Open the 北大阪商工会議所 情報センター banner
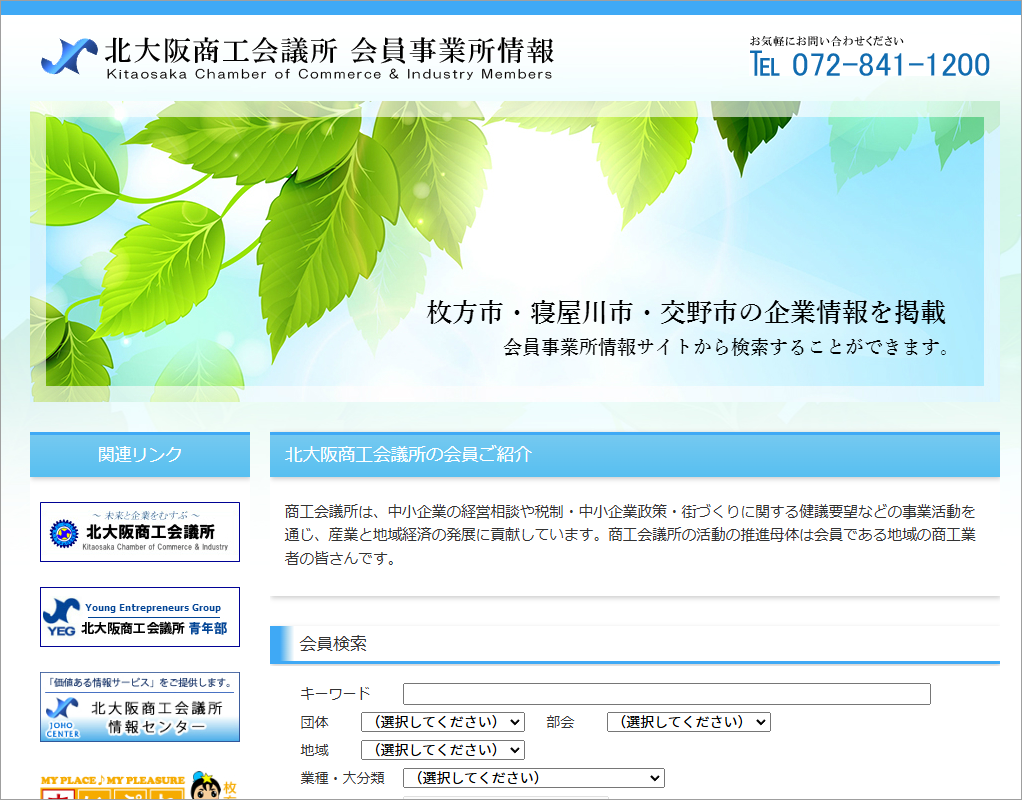1022x800 pixels. click(x=139, y=707)
